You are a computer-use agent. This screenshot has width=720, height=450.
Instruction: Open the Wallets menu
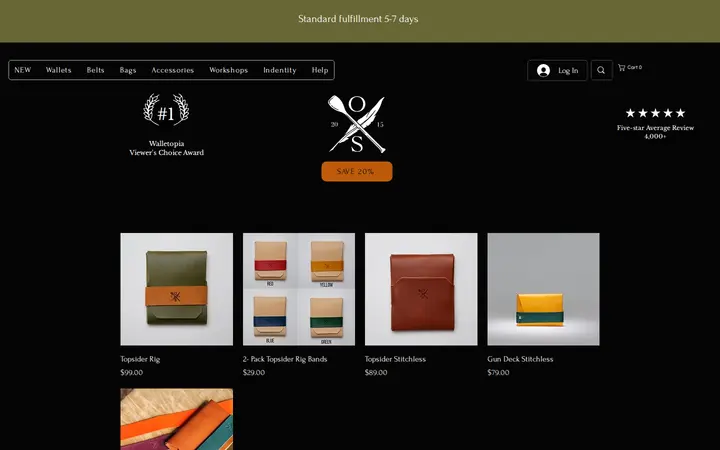click(58, 70)
